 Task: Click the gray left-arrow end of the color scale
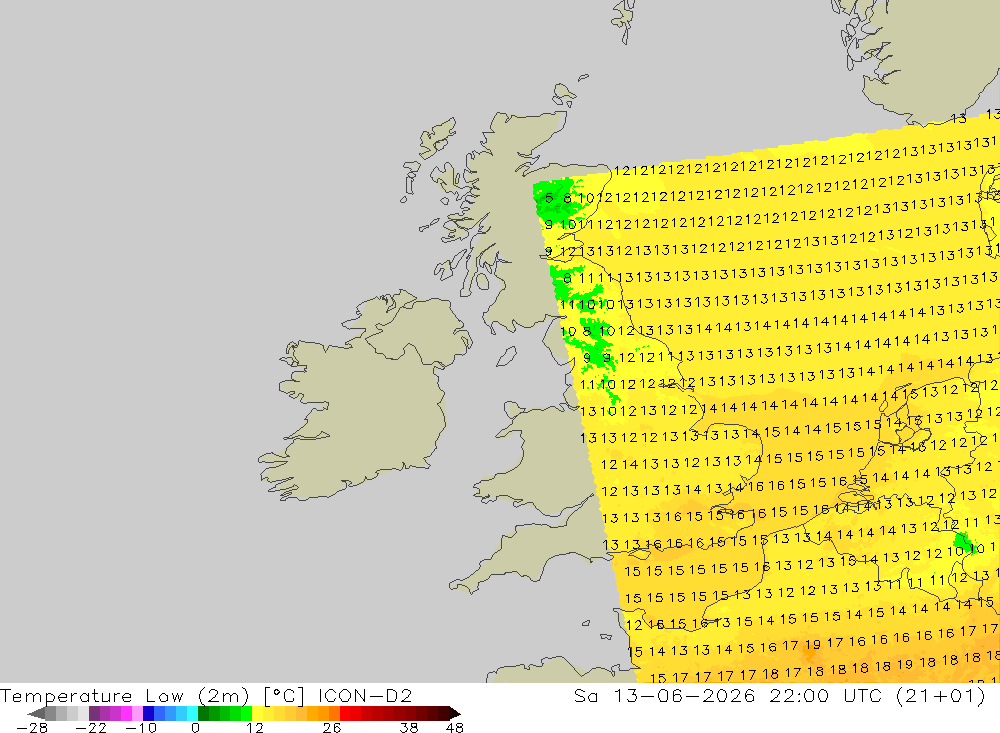(36, 714)
